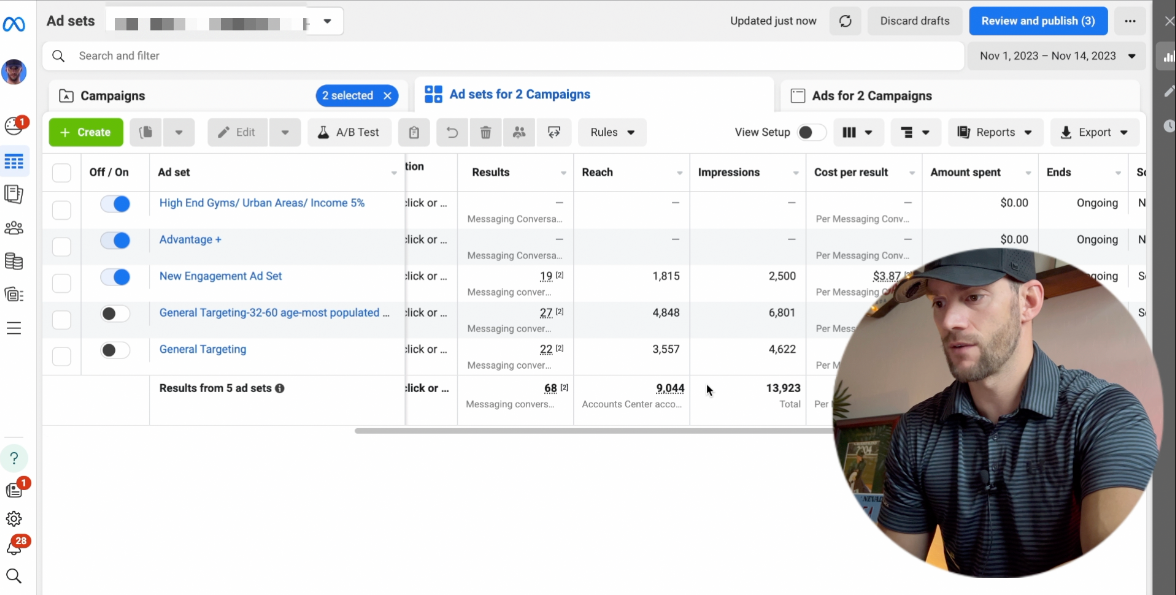This screenshot has width=1176, height=595.
Task: Click the undo arrow icon
Action: [x=452, y=132]
